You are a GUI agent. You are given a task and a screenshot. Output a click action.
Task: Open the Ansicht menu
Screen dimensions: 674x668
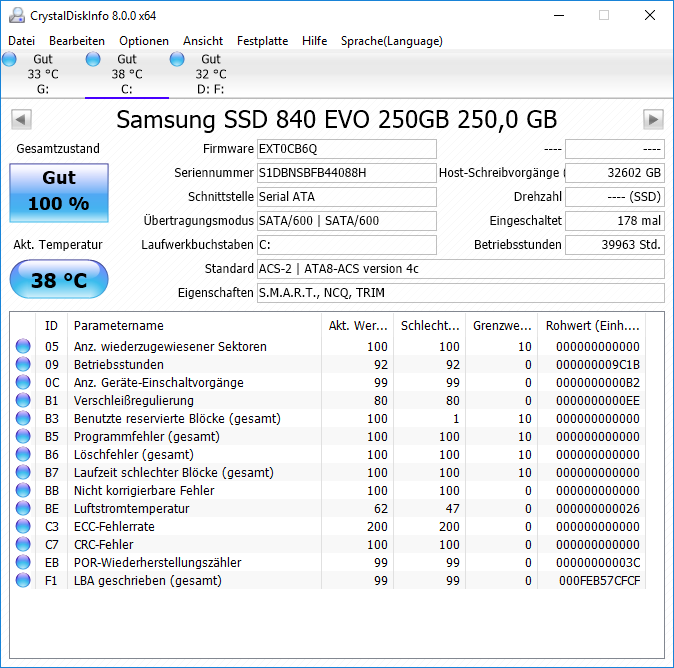point(203,41)
